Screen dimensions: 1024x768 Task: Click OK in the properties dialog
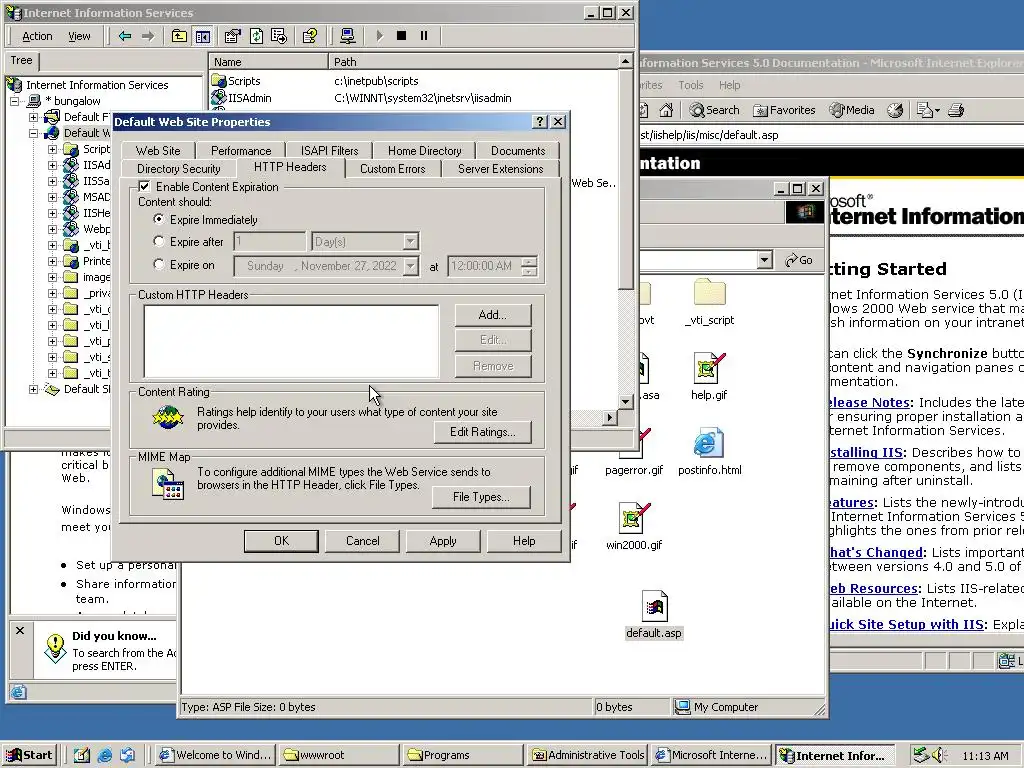click(281, 541)
